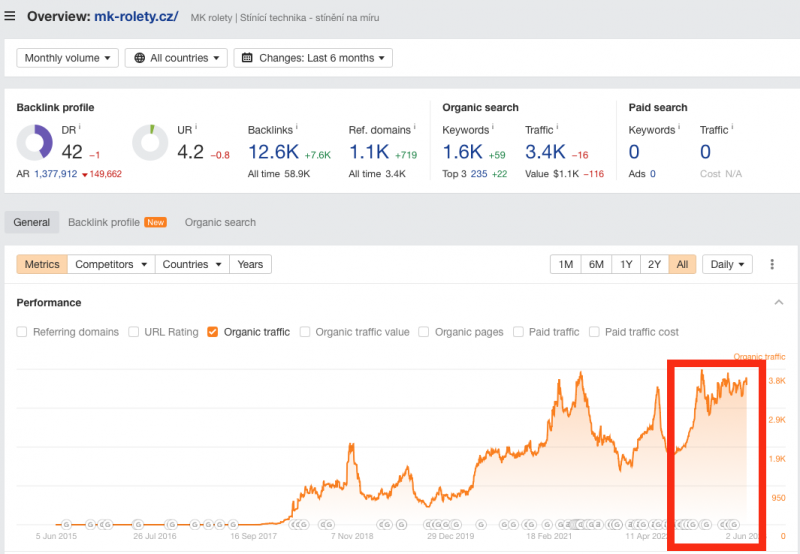
Task: Select the Metrics tab
Action: click(42, 264)
